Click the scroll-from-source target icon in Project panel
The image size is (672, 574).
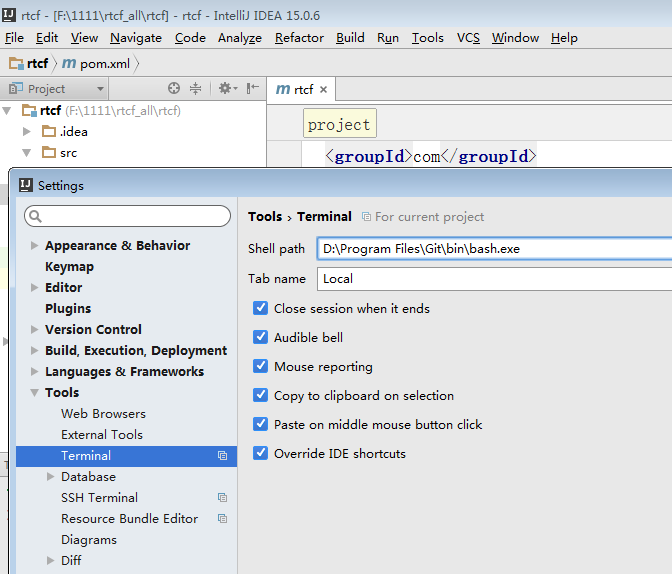pyautogui.click(x=174, y=88)
